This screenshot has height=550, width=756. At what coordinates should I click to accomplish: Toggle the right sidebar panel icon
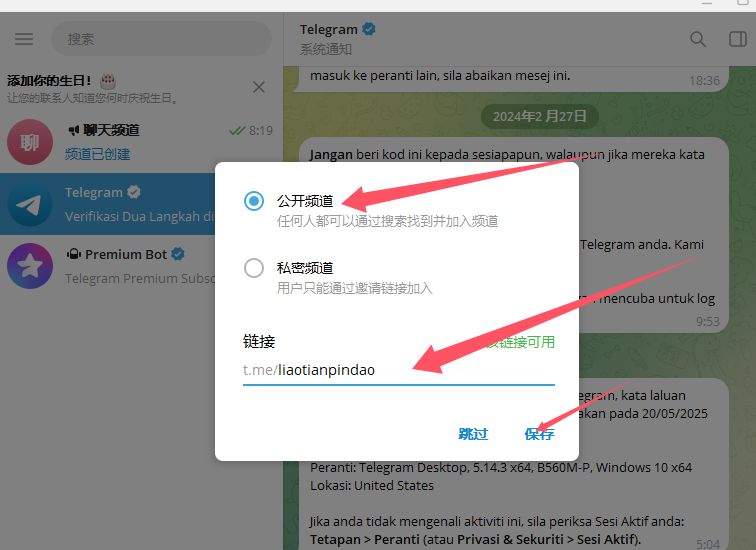click(737, 39)
